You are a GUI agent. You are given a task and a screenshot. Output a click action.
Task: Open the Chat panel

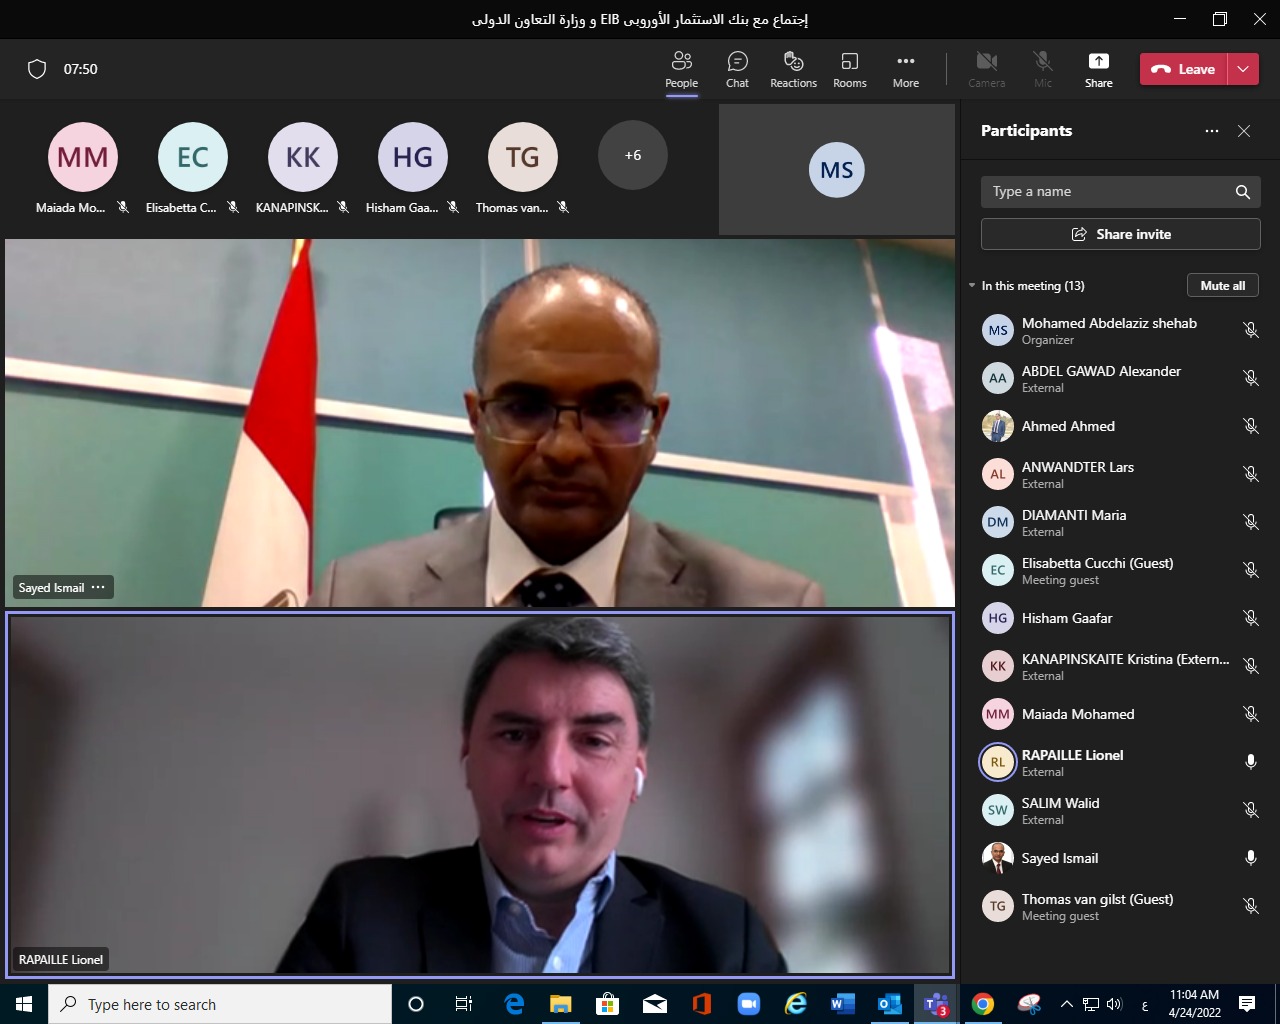(x=737, y=69)
